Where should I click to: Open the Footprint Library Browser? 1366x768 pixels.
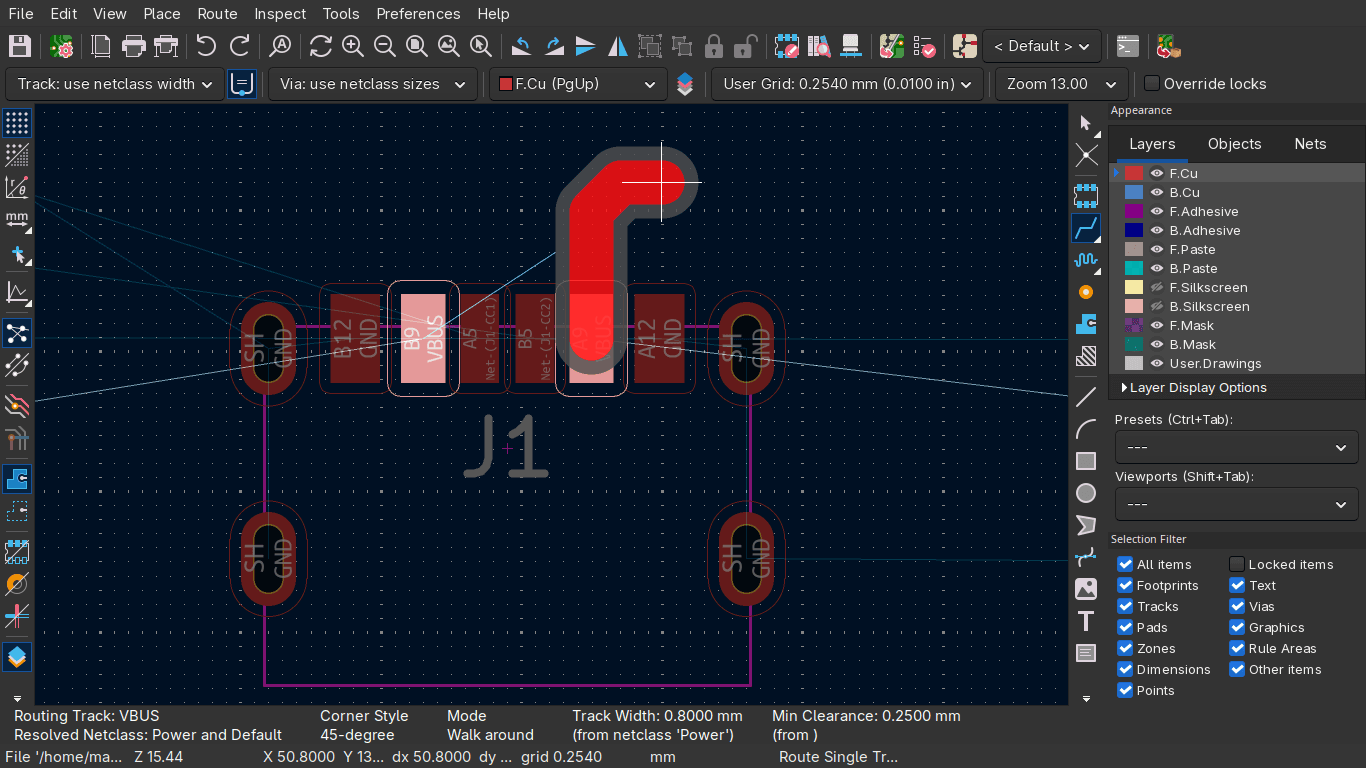pos(819,46)
